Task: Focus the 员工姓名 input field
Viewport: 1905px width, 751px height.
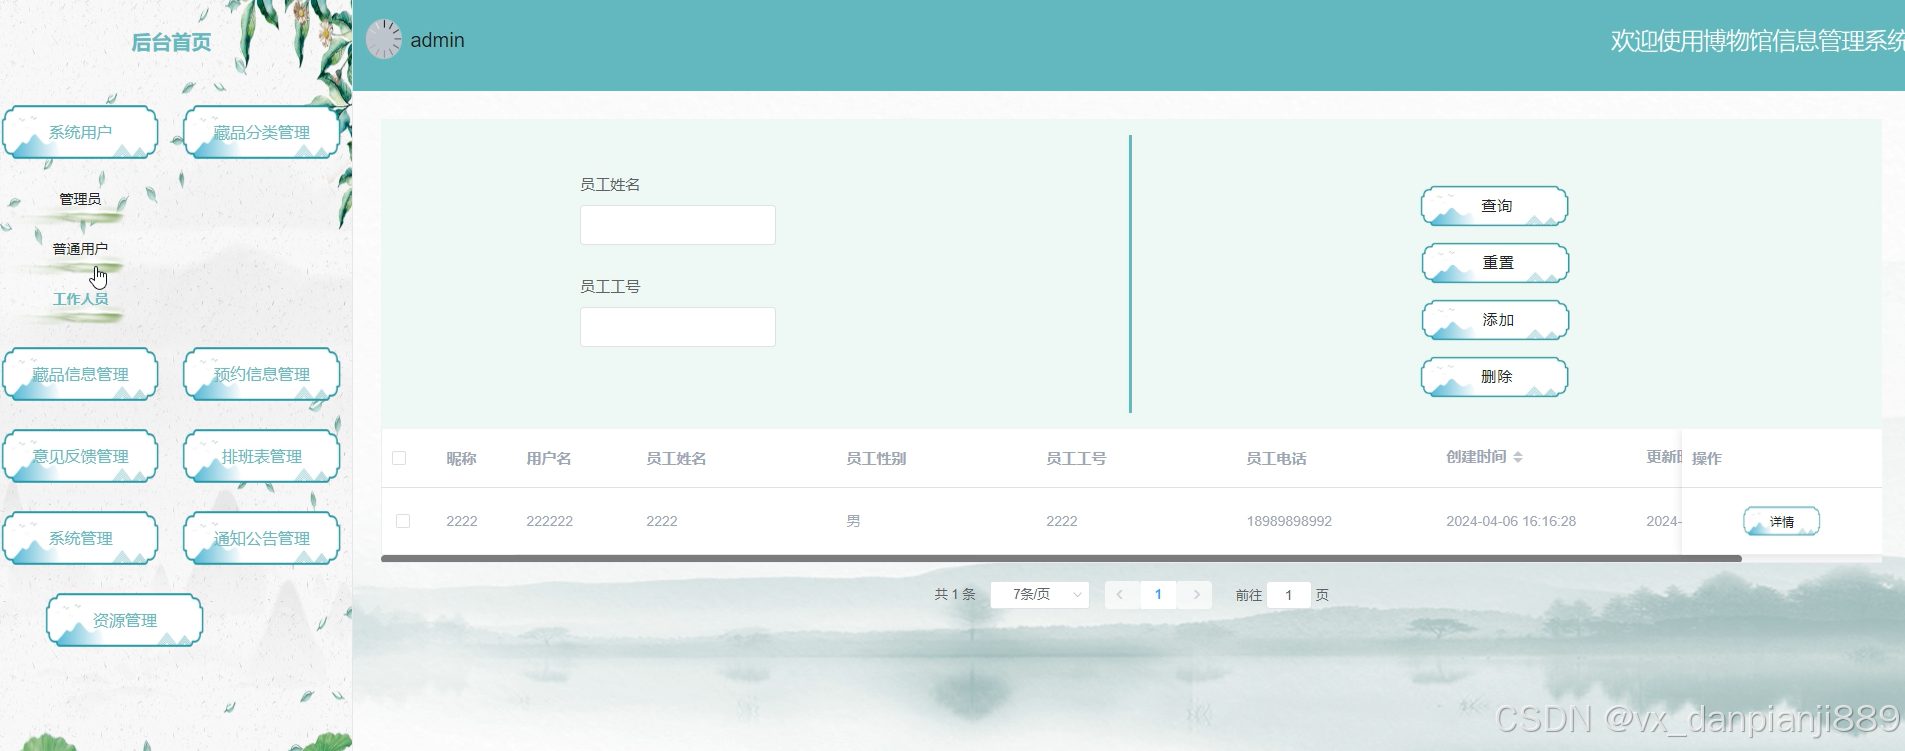Action: pos(677,225)
